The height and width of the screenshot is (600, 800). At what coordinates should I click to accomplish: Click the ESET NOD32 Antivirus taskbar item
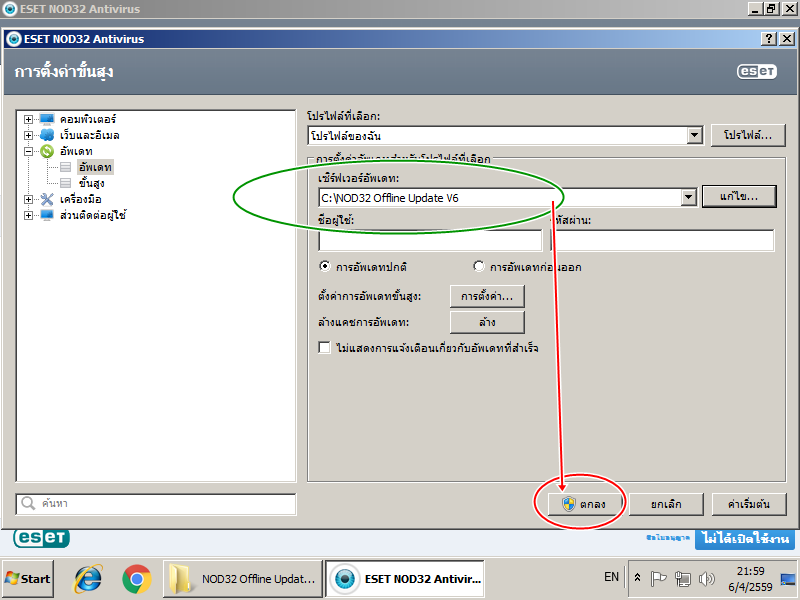(405, 579)
